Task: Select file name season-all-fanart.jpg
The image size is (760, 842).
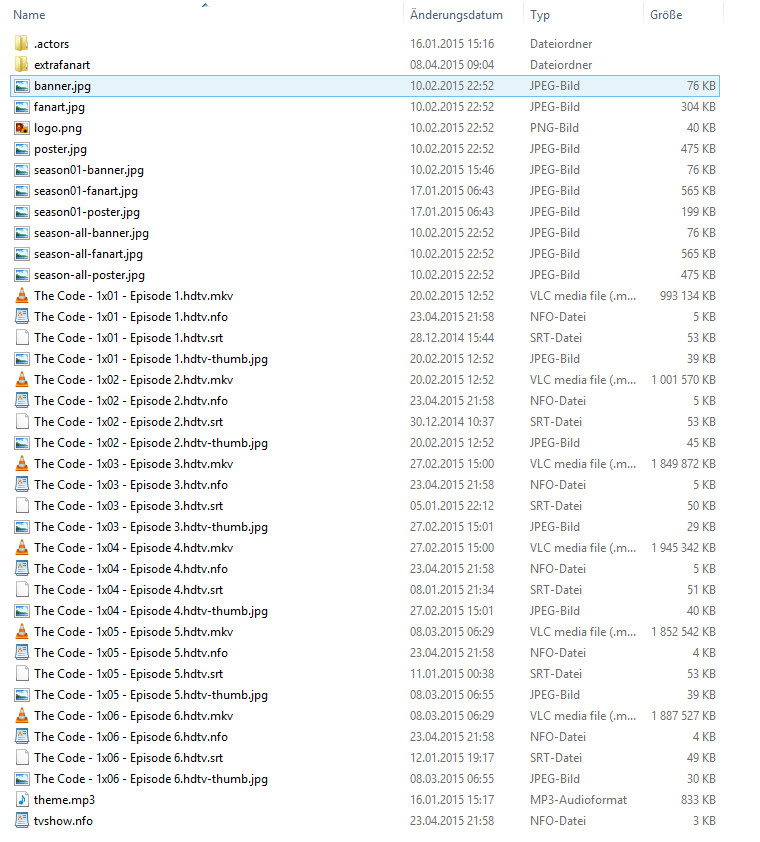Action: [x=89, y=254]
